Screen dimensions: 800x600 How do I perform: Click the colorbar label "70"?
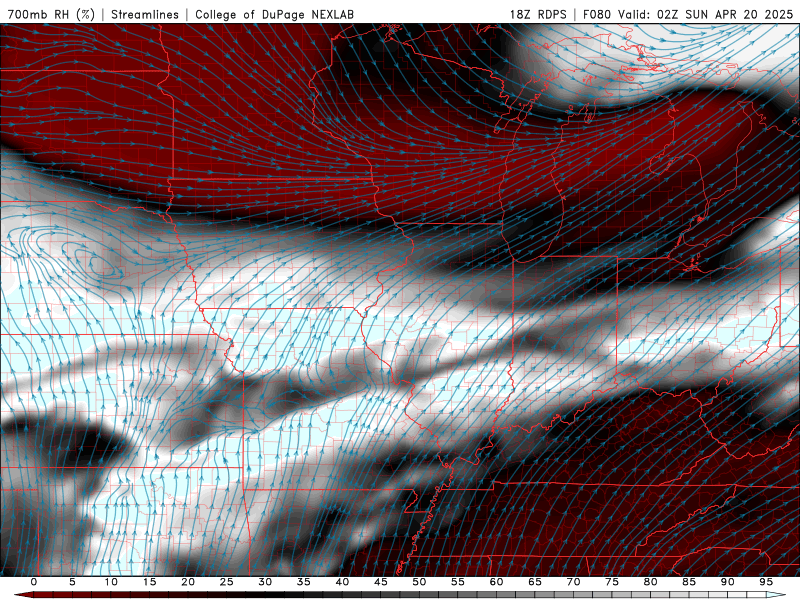coord(573,582)
